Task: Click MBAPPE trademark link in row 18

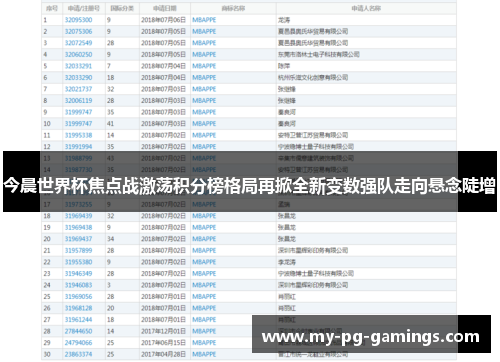Action: pyautogui.click(x=204, y=216)
